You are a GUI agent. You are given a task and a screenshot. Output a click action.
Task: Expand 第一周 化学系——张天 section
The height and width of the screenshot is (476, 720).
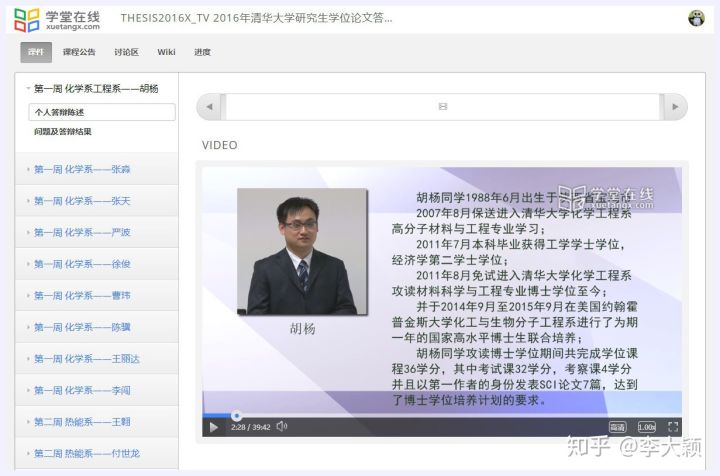click(x=96, y=201)
